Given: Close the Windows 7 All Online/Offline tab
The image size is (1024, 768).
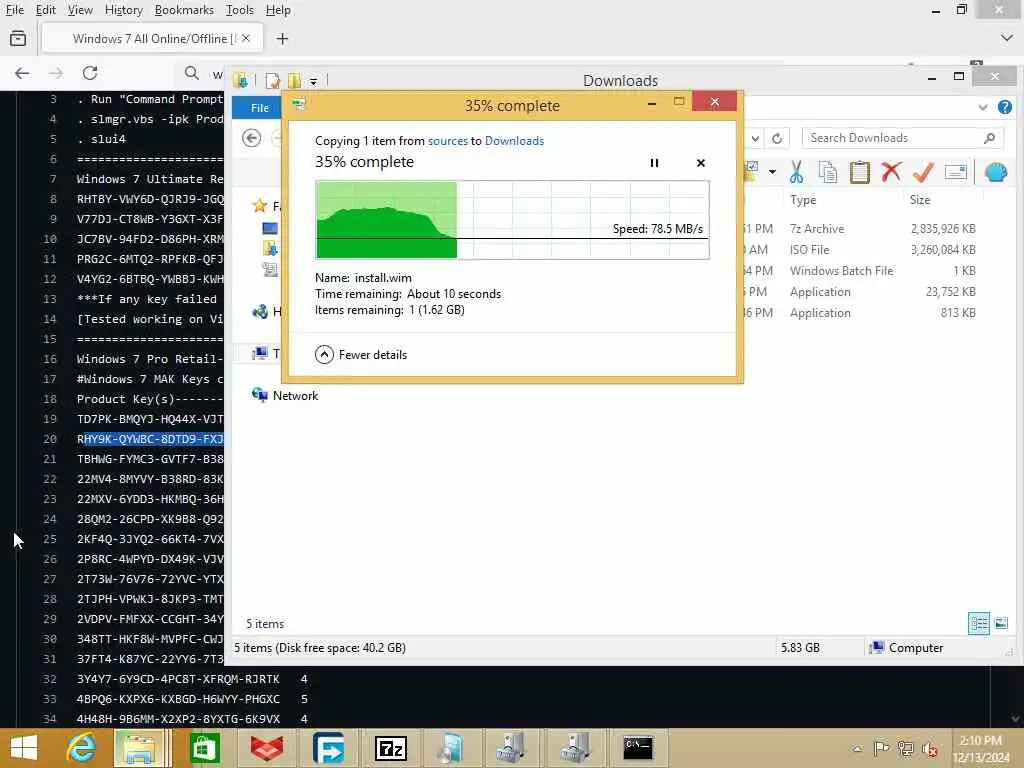Looking at the screenshot, I should [x=246, y=39].
